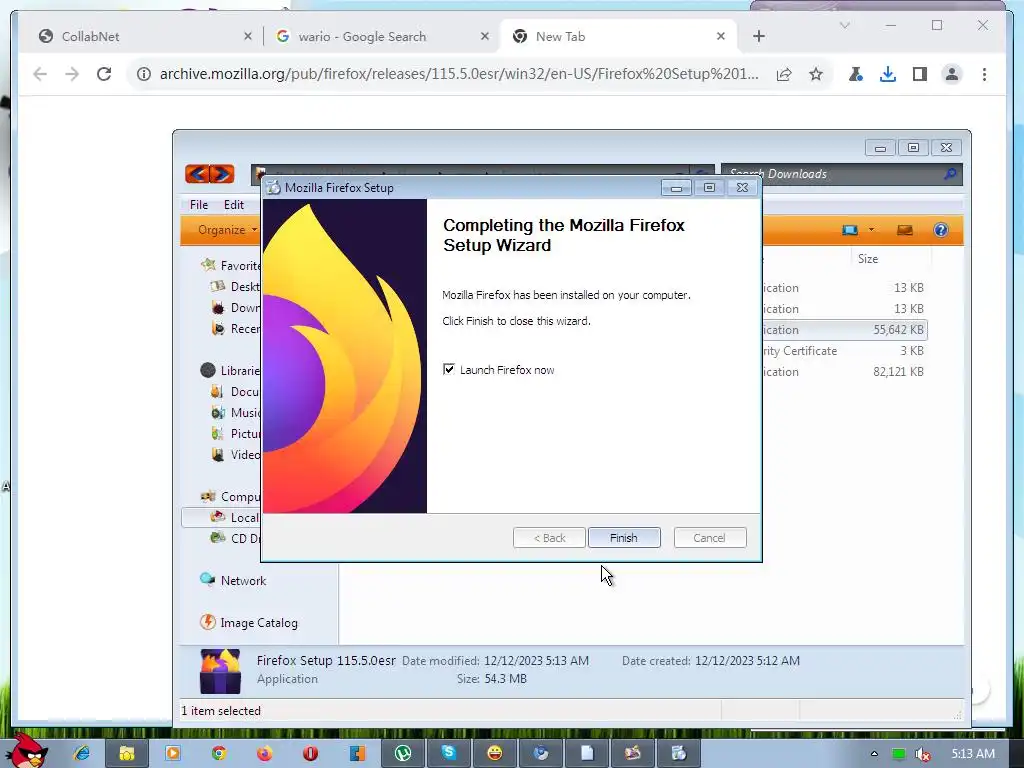Open the Chrome tab search chevron

click(x=844, y=25)
